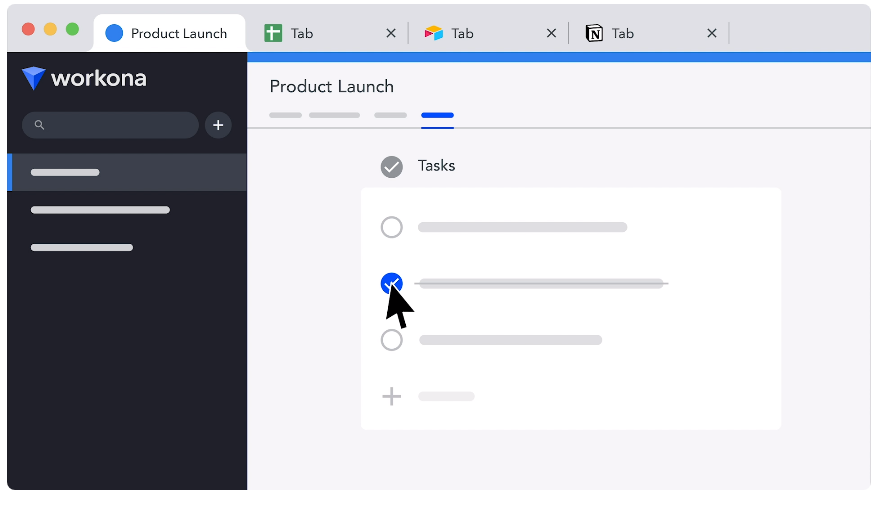Click the Airtable favicon
Screen dimensions: 882x515
click(434, 33)
